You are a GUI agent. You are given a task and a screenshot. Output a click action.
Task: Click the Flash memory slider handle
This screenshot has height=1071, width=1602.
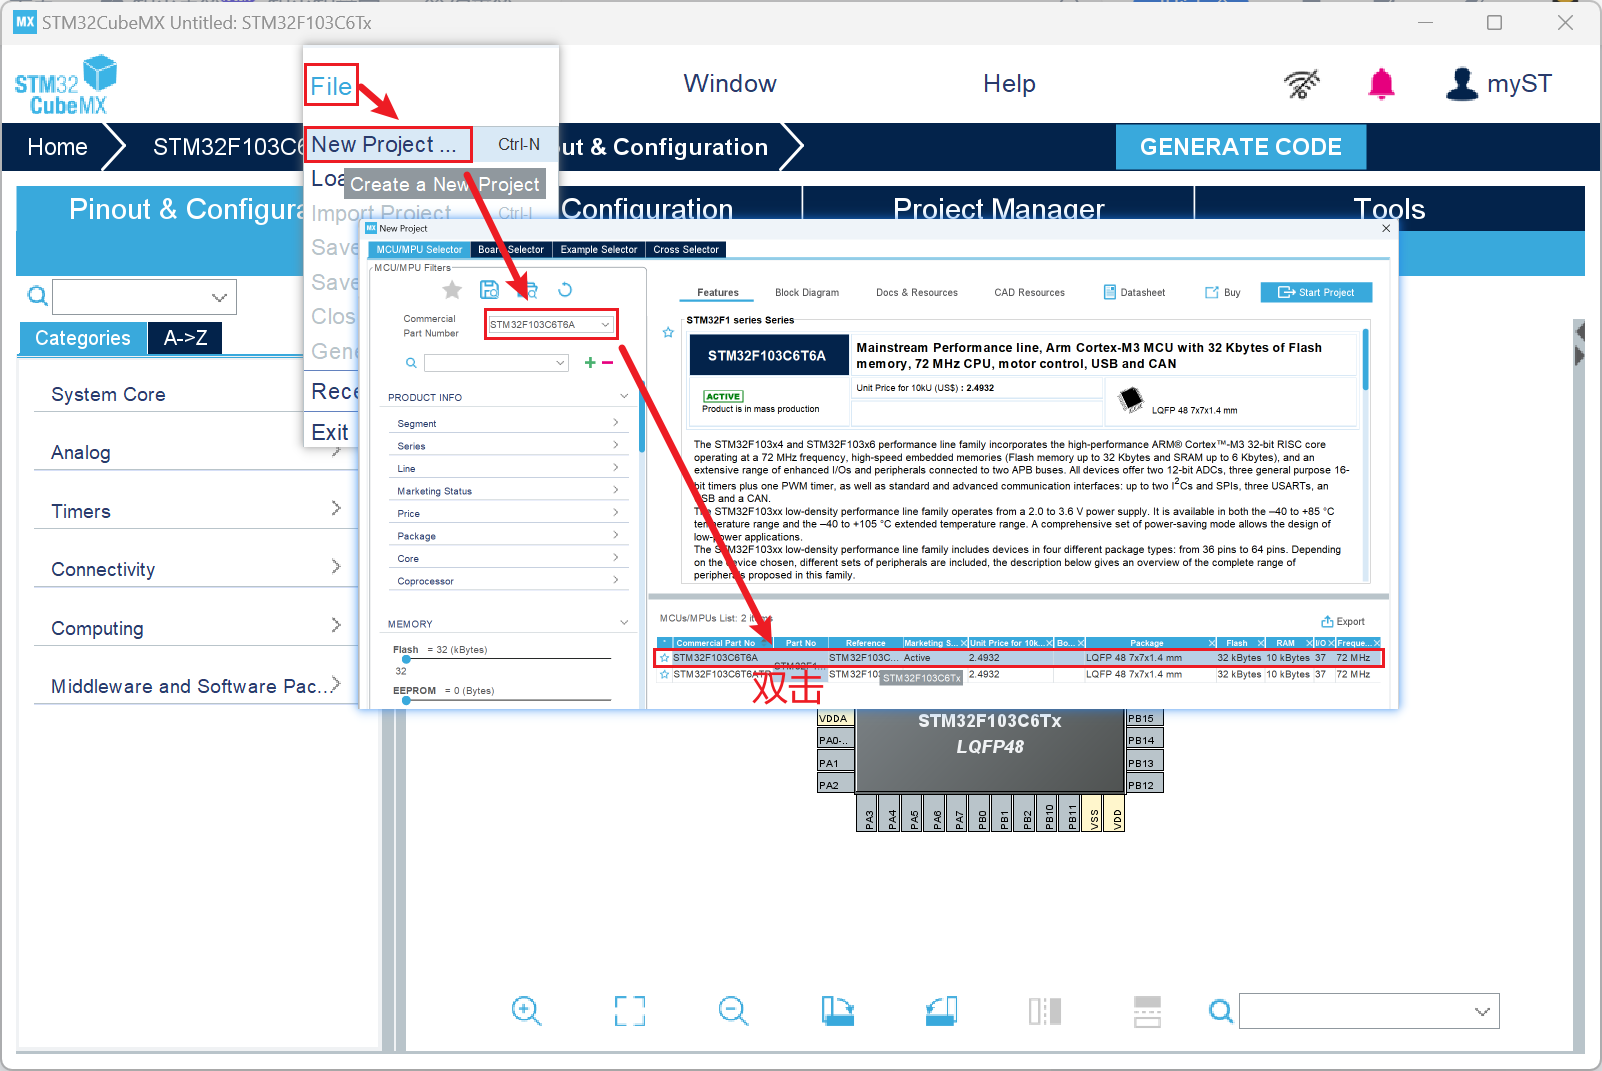point(406,659)
